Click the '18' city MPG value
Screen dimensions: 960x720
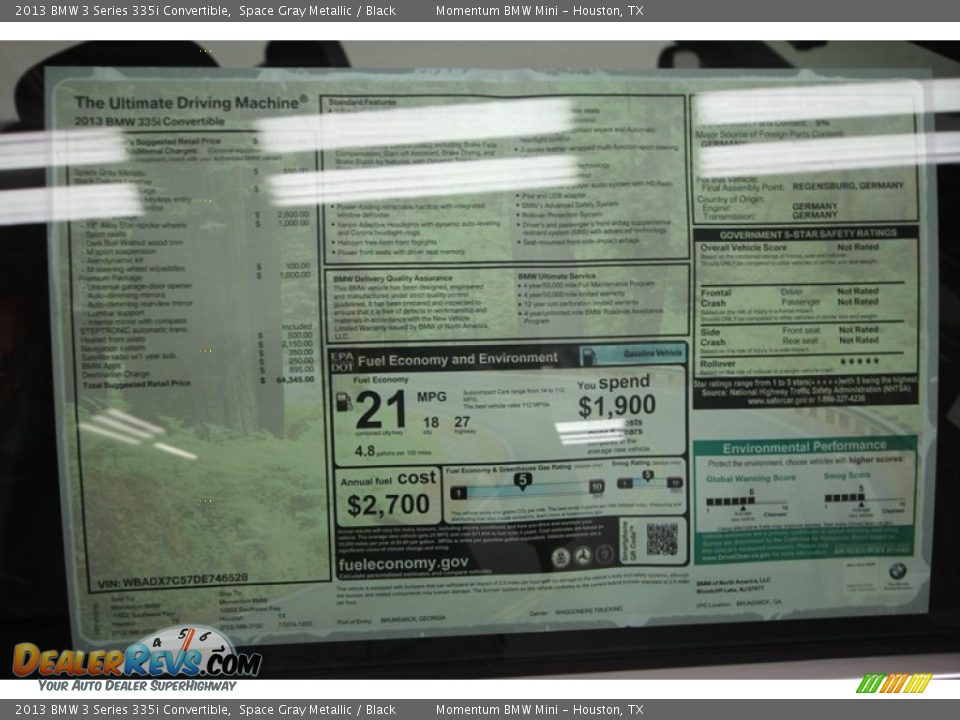click(431, 422)
